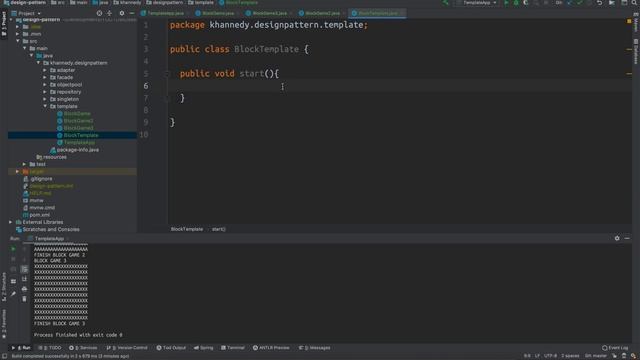Open ANTLR Preview tool window
The width and height of the screenshot is (640, 360).
point(271,348)
